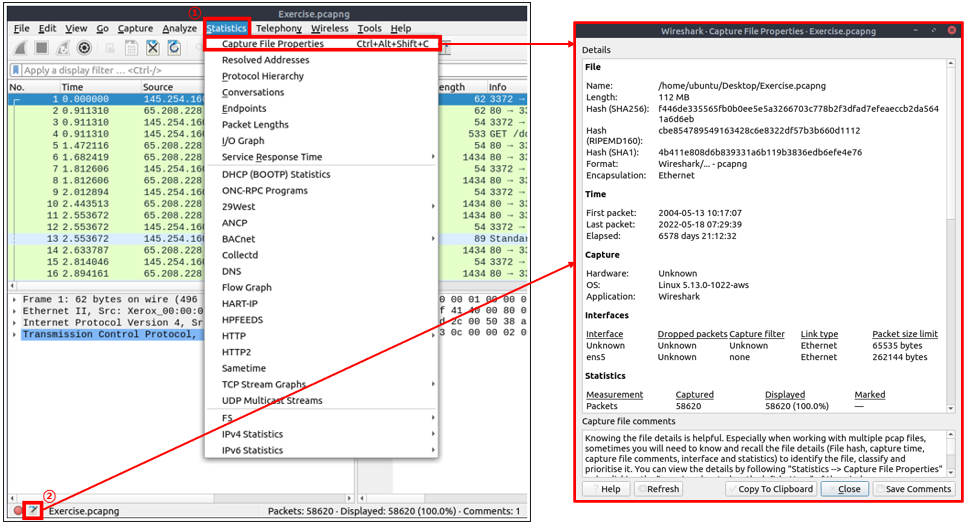Open the Wireless menu
Image resolution: width=975 pixels, height=526 pixels.
click(x=330, y=29)
